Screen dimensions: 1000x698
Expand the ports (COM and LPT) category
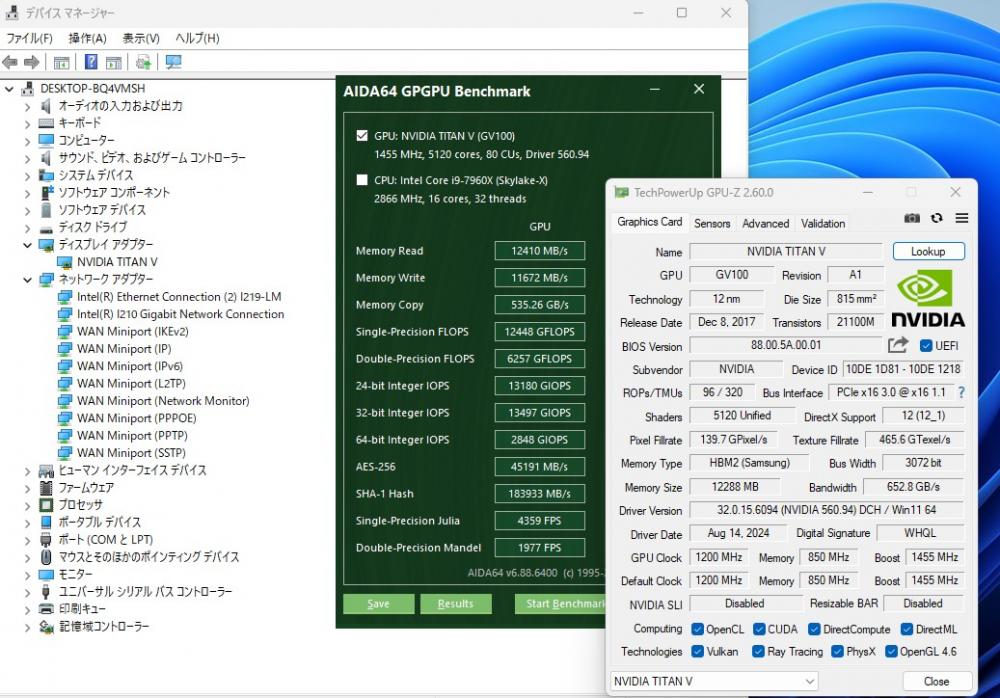pos(27,540)
